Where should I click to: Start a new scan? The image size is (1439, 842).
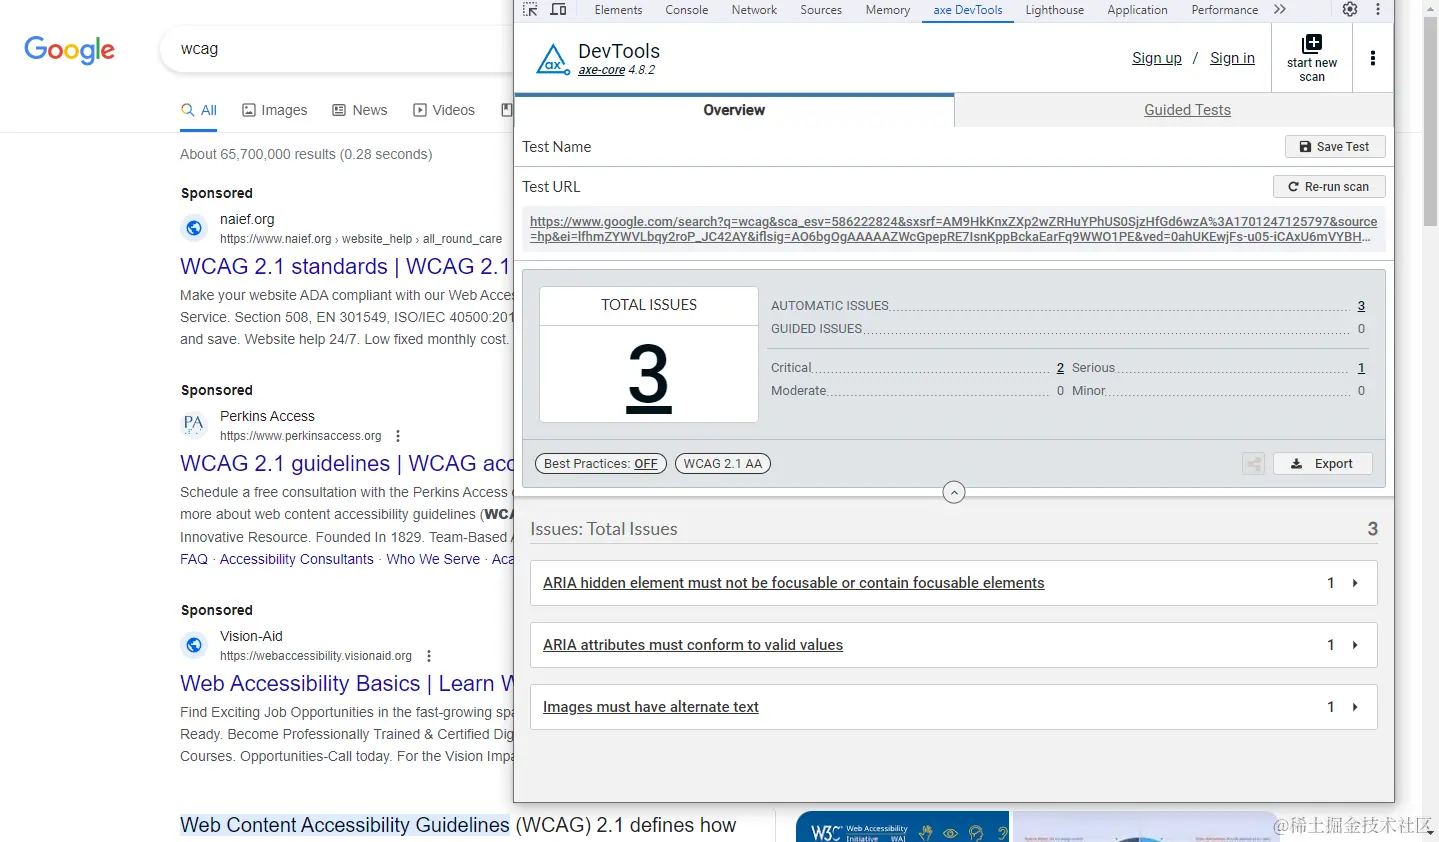coord(1312,58)
